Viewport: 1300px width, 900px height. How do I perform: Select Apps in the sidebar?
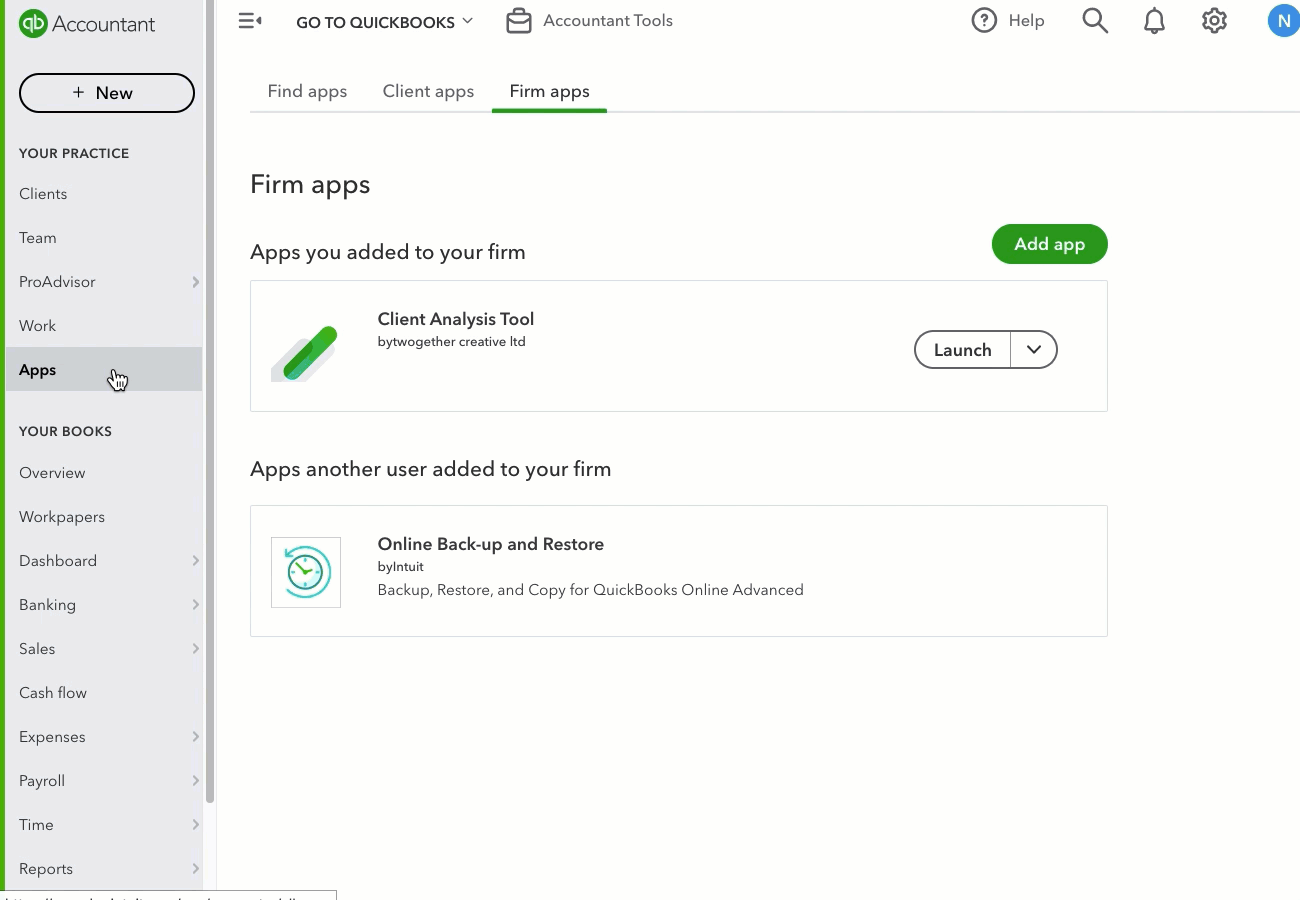tap(104, 369)
